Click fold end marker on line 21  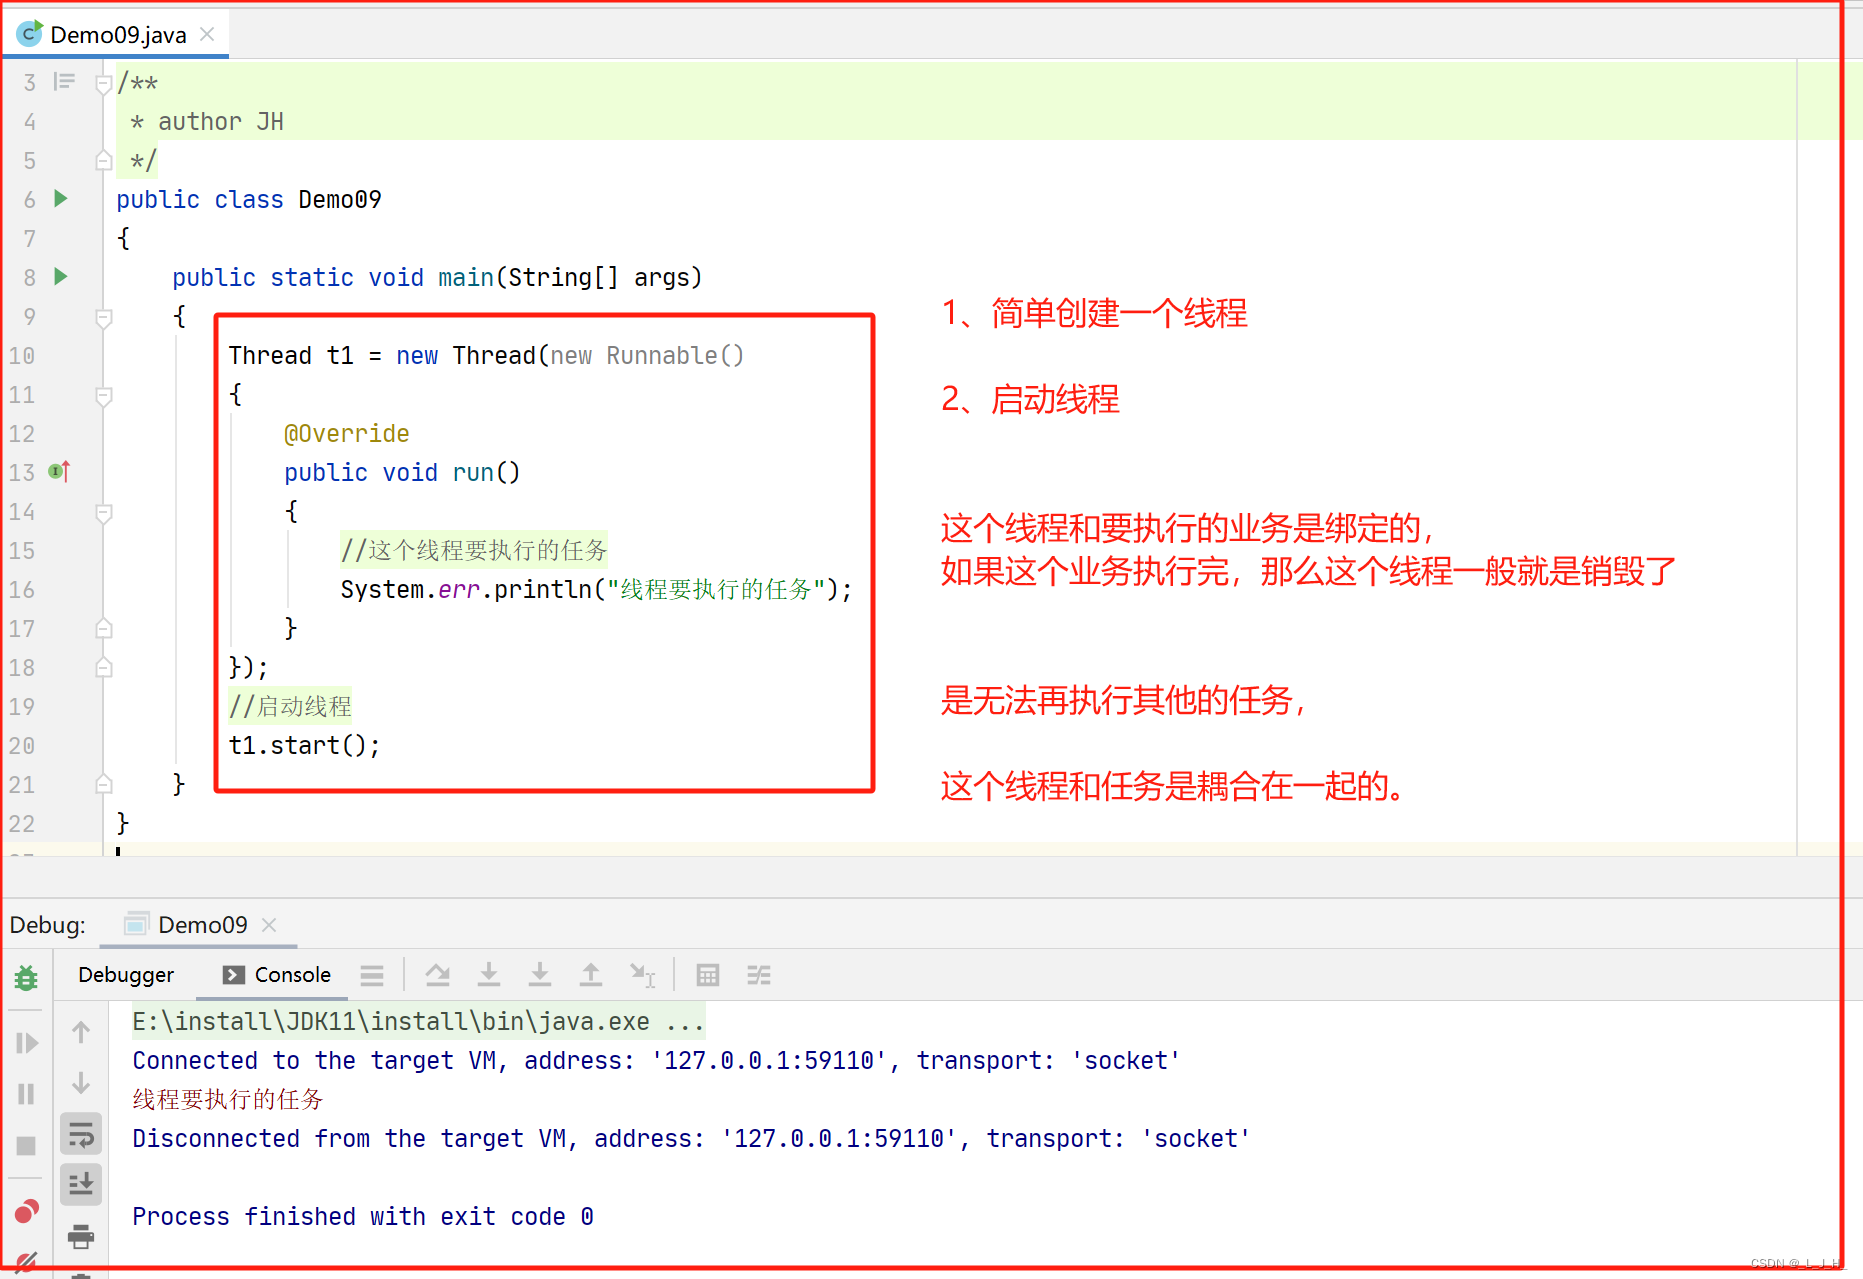click(x=103, y=784)
